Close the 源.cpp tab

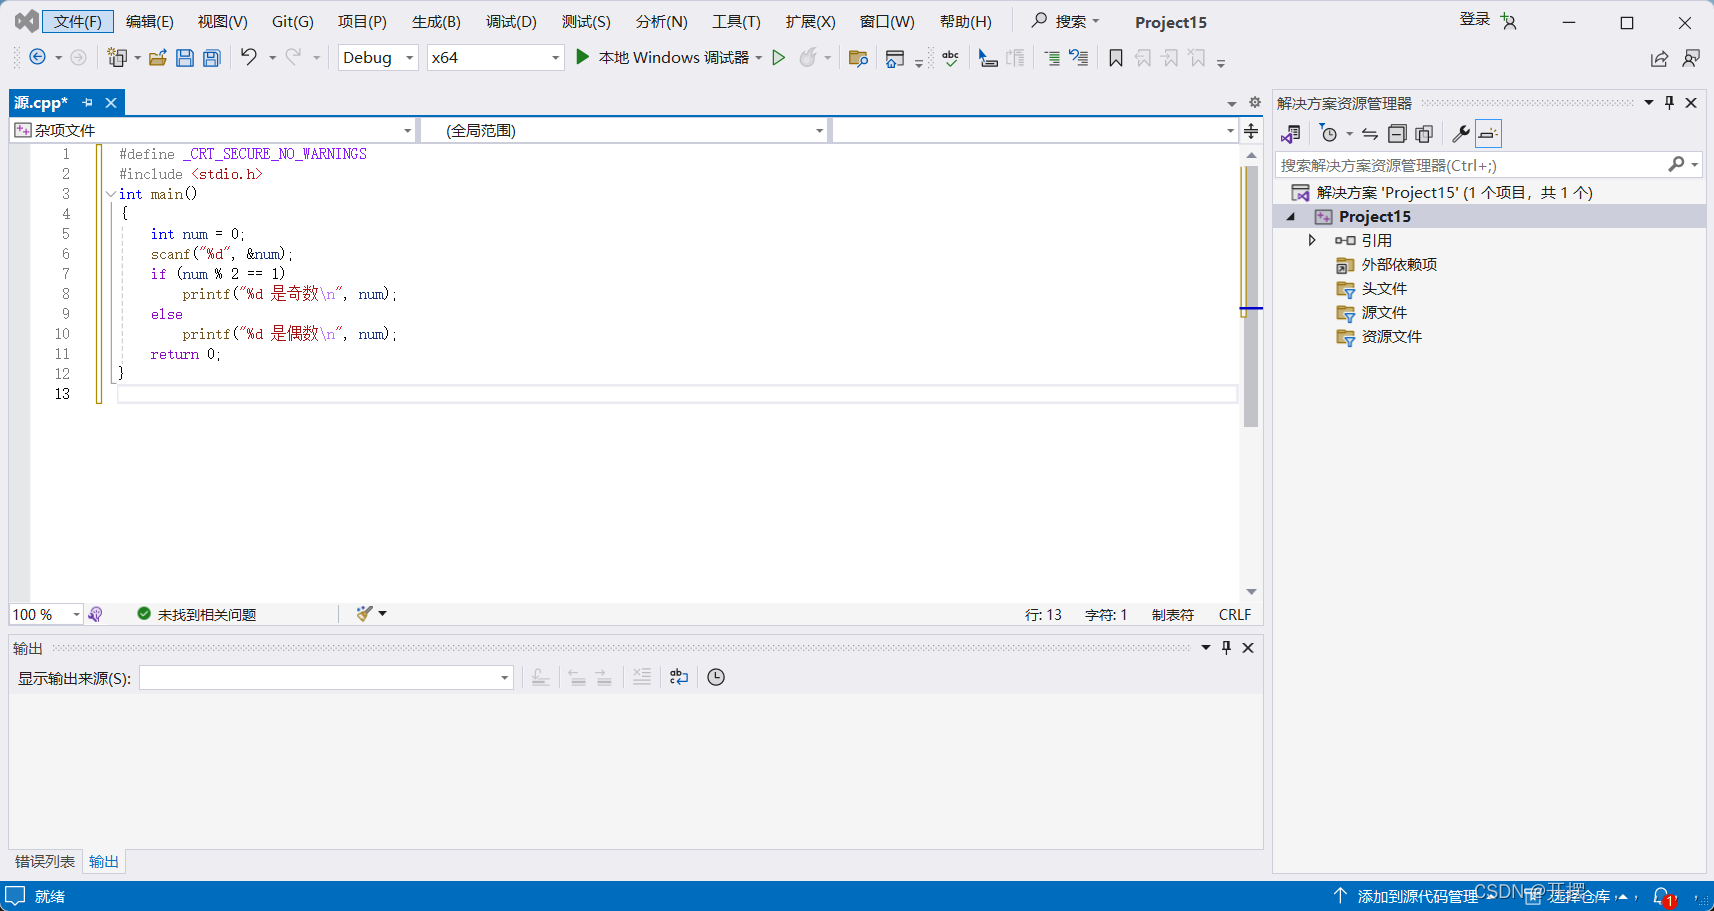point(111,102)
